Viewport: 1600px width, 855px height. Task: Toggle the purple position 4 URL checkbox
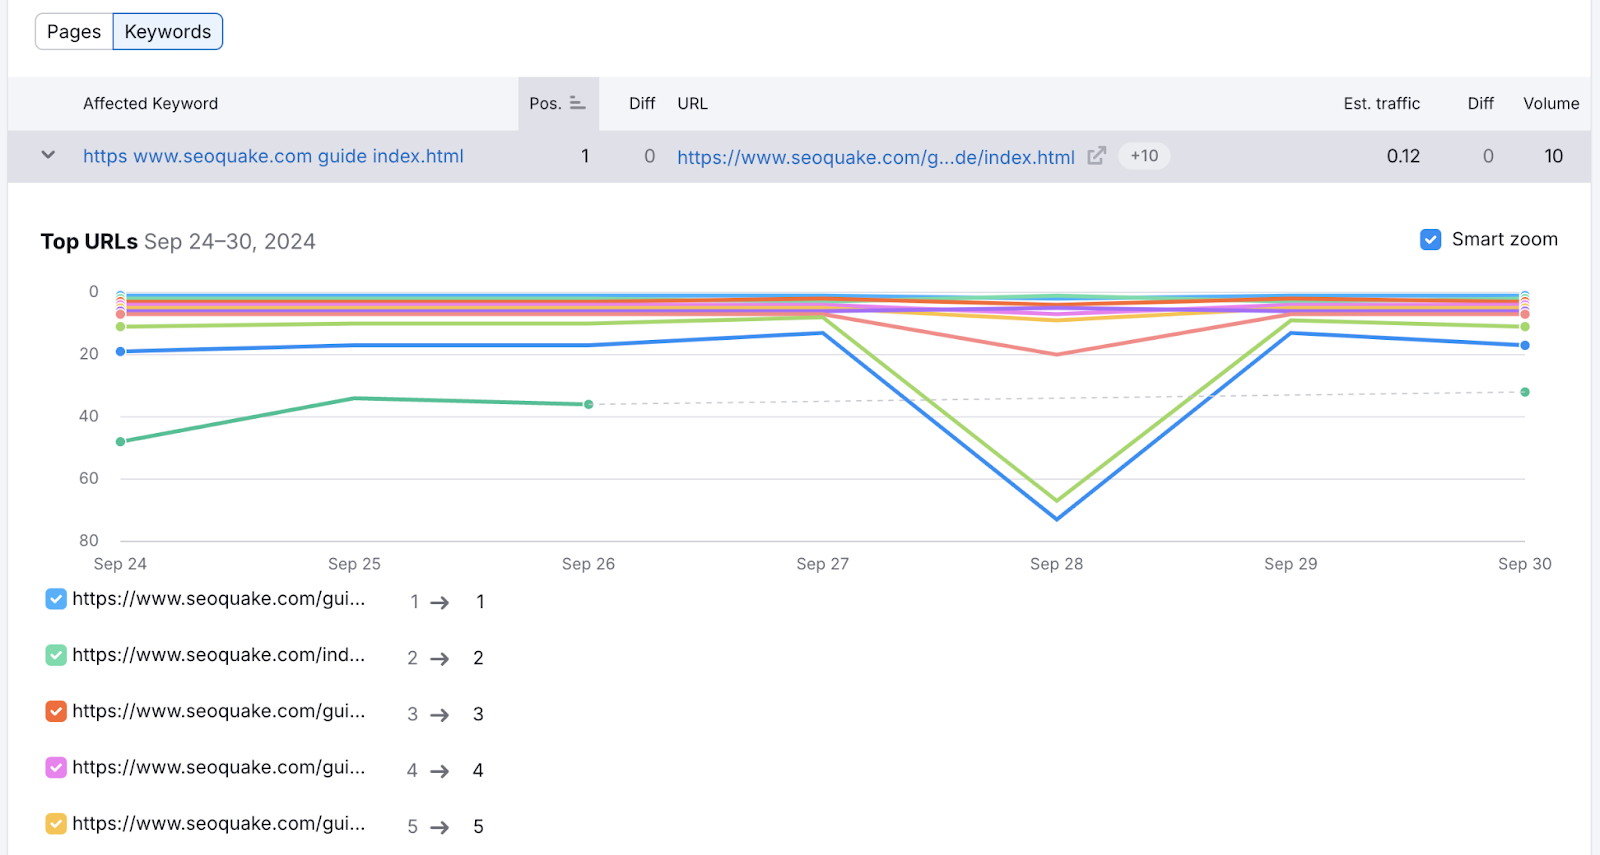56,767
